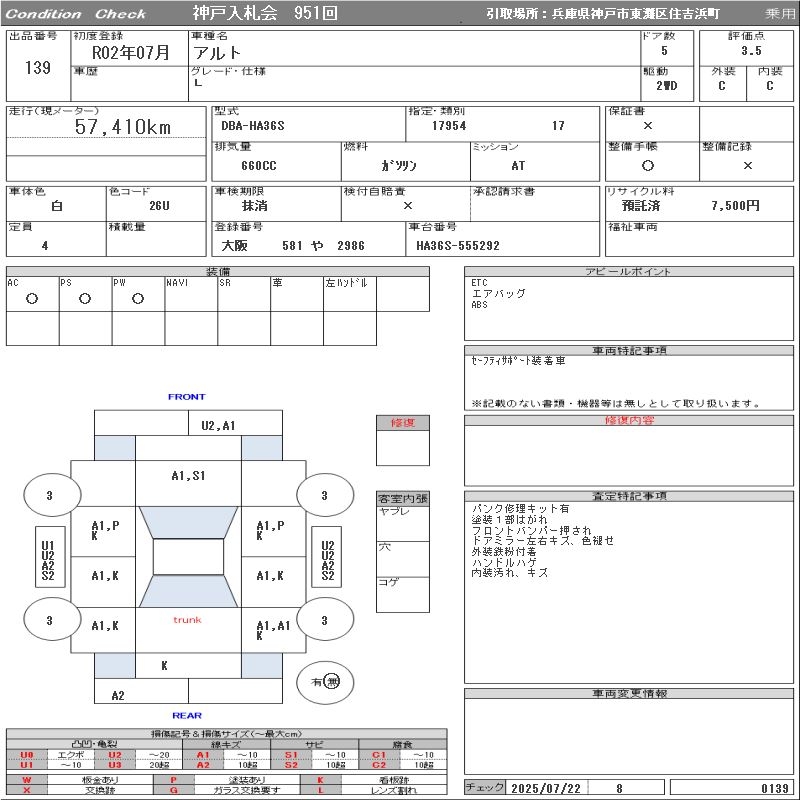
Task: Select the front bumper panel marked U2,A1
Action: click(218, 425)
